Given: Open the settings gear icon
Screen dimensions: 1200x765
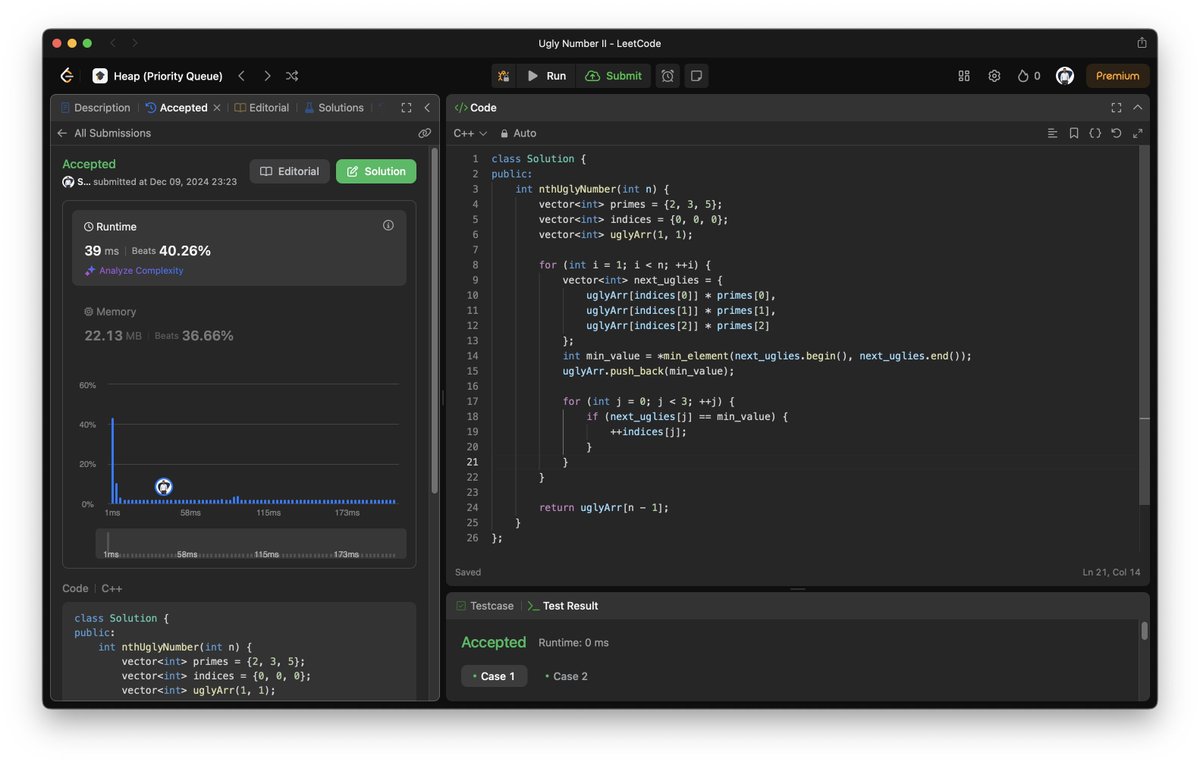Looking at the screenshot, I should 994,76.
